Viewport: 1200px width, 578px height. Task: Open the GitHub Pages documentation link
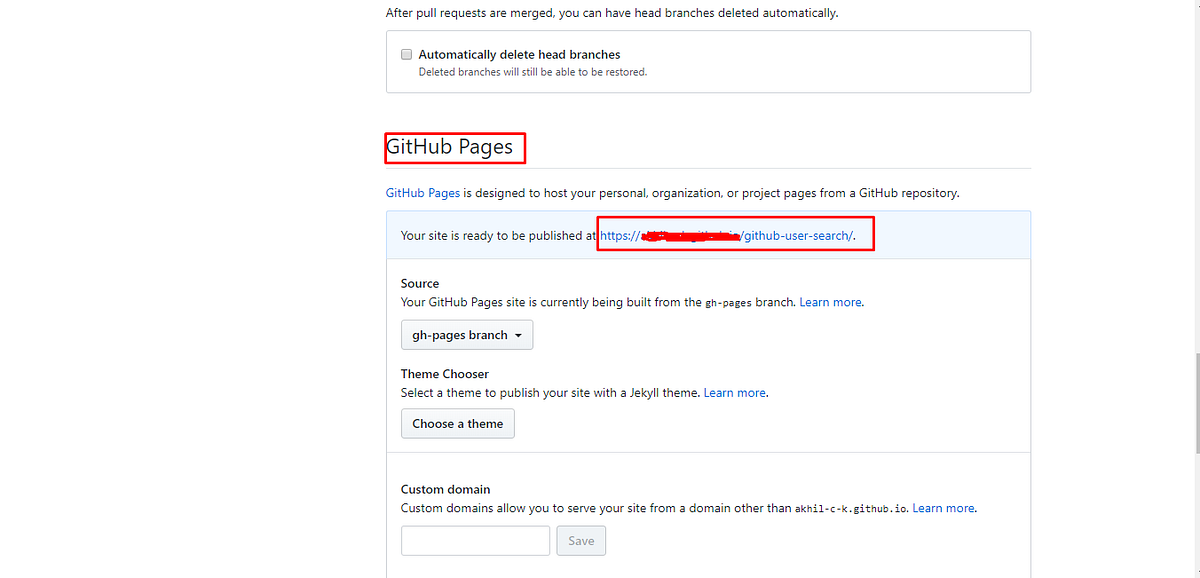point(422,192)
